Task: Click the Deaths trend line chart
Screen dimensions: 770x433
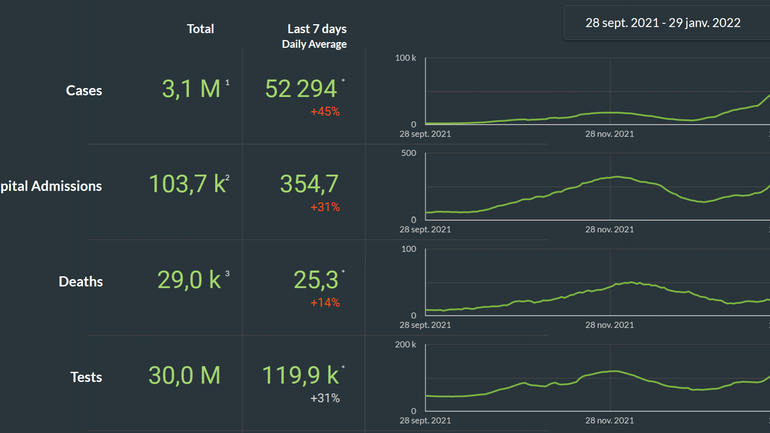Action: point(595,287)
